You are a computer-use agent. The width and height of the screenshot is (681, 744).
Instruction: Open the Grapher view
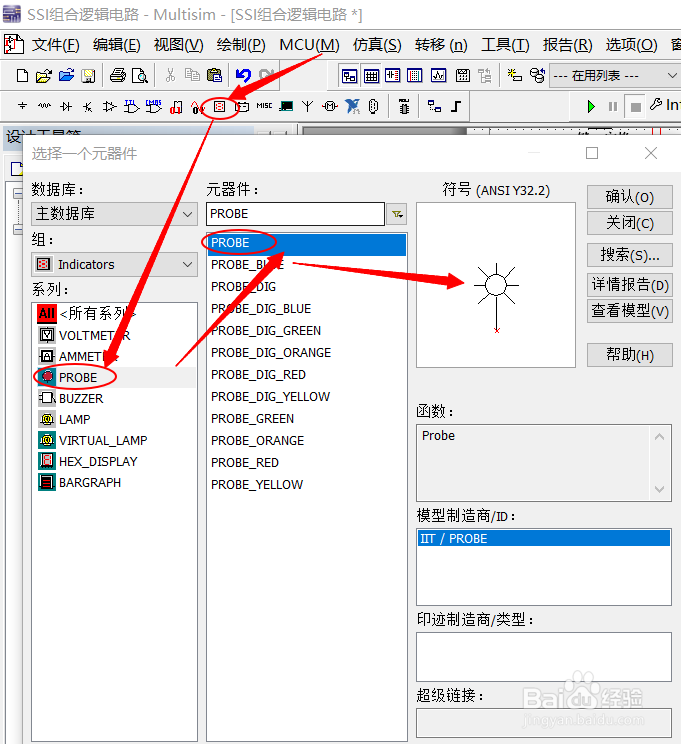pyautogui.click(x=438, y=76)
